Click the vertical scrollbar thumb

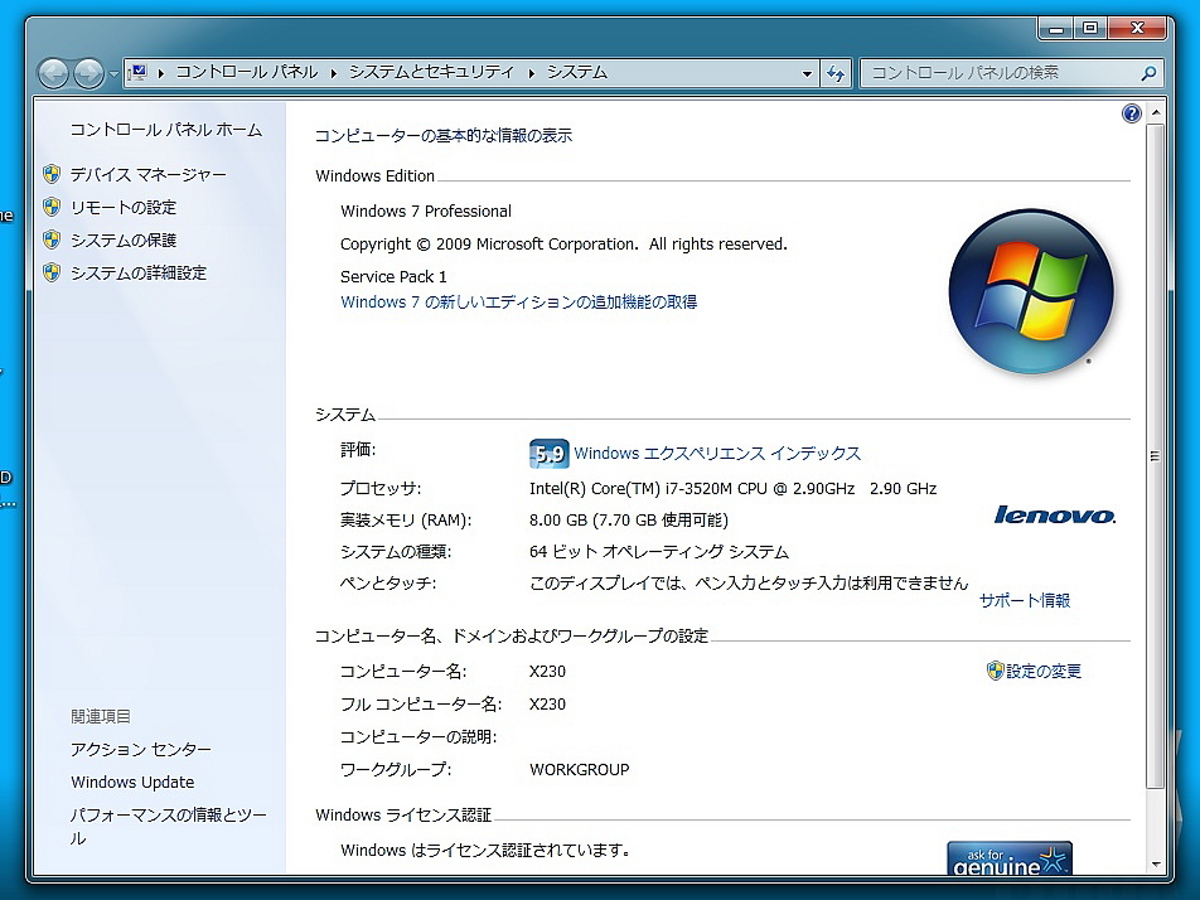point(1156,456)
